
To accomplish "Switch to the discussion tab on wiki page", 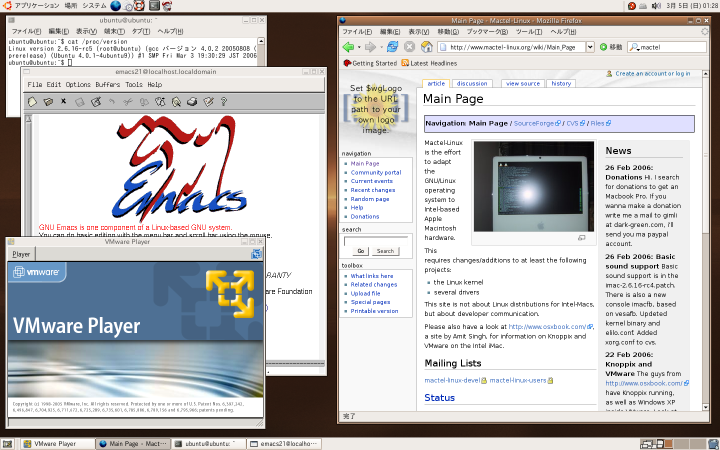I will click(472, 84).
